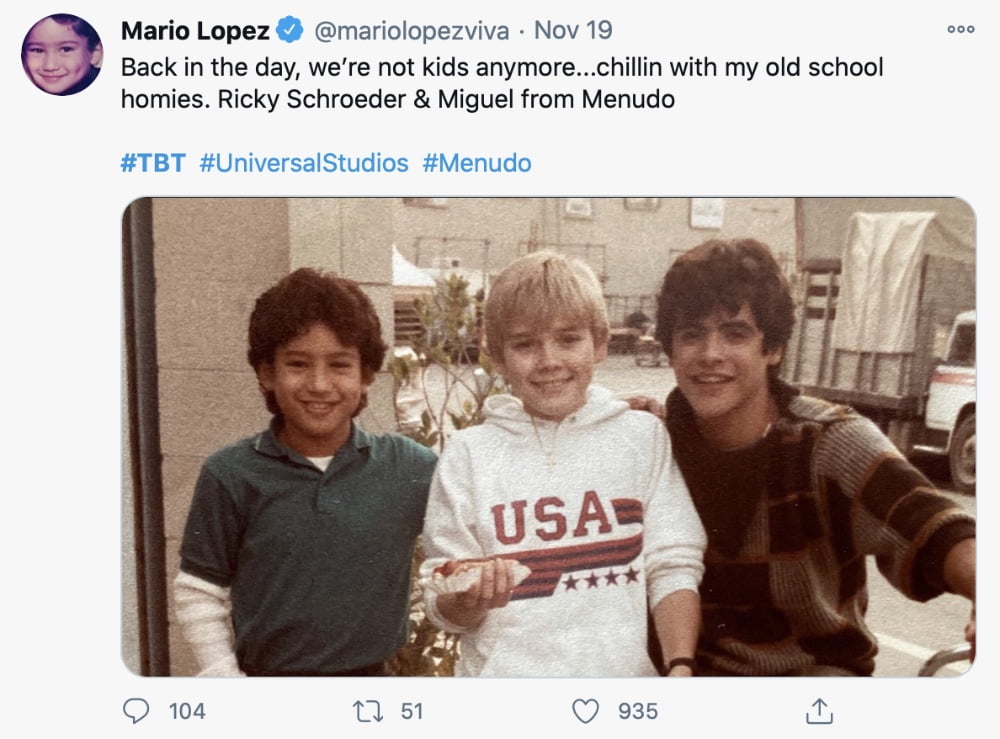Image resolution: width=1000 pixels, height=739 pixels.
Task: Follow the #UniversalStudios hashtag link
Action: click(x=304, y=163)
